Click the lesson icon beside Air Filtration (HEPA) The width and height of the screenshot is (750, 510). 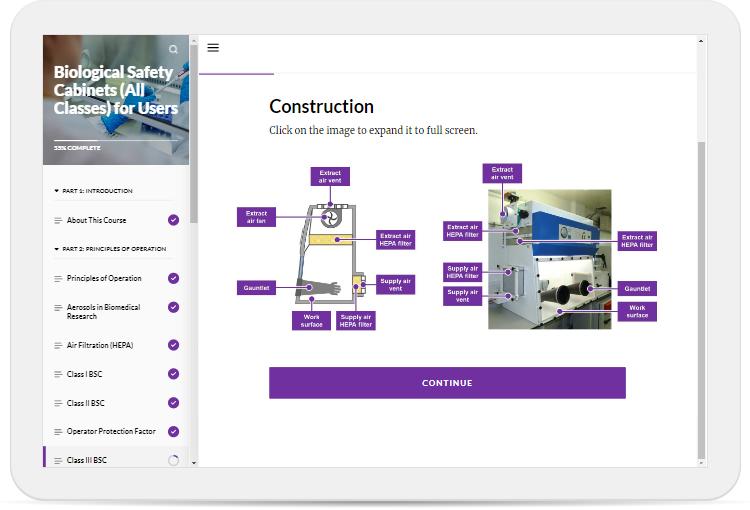tap(58, 345)
